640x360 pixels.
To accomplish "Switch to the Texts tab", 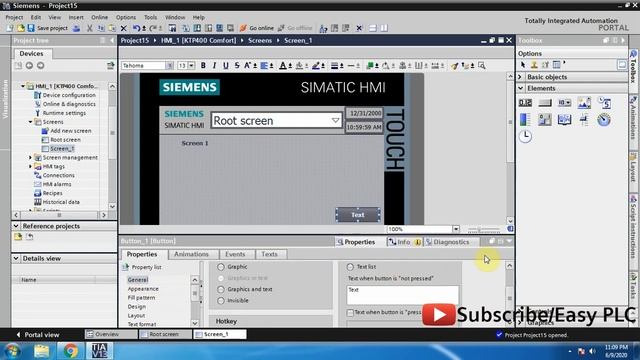I will coord(269,254).
